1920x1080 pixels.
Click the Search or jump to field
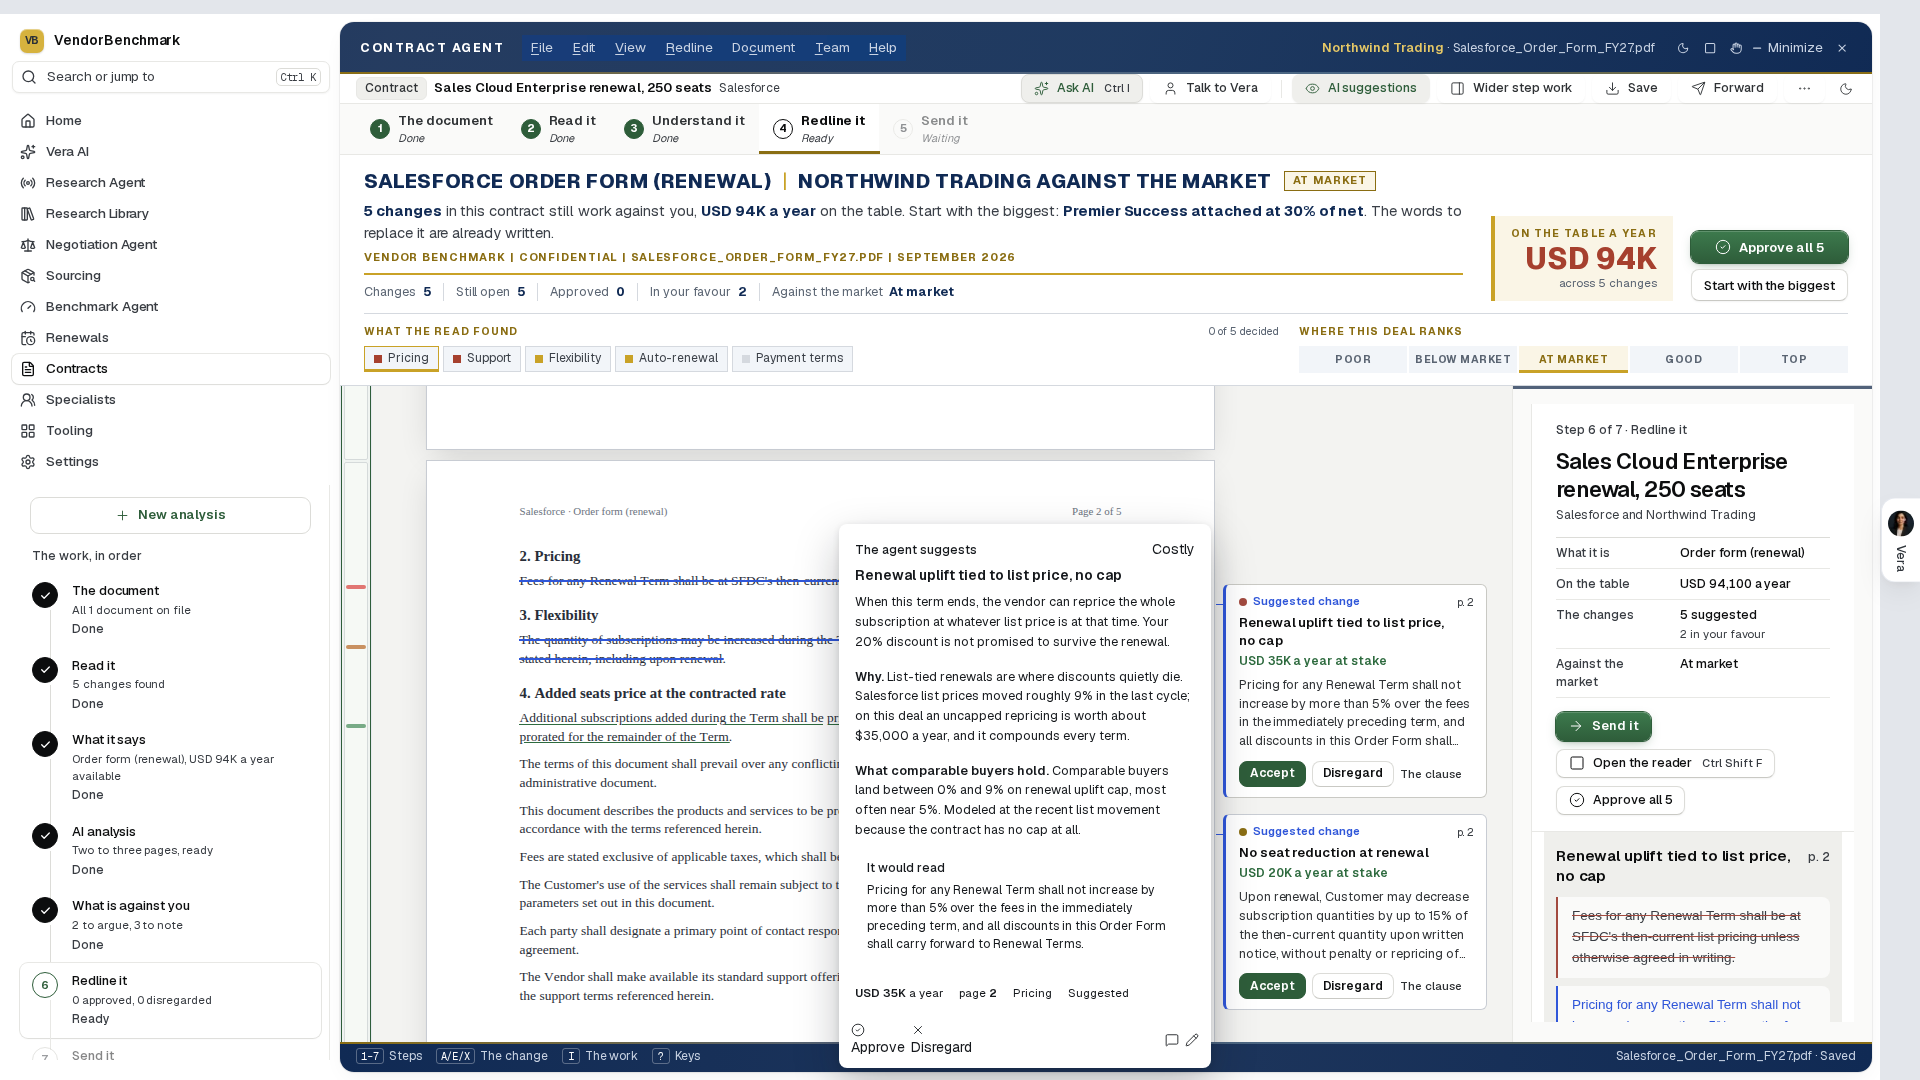click(170, 77)
